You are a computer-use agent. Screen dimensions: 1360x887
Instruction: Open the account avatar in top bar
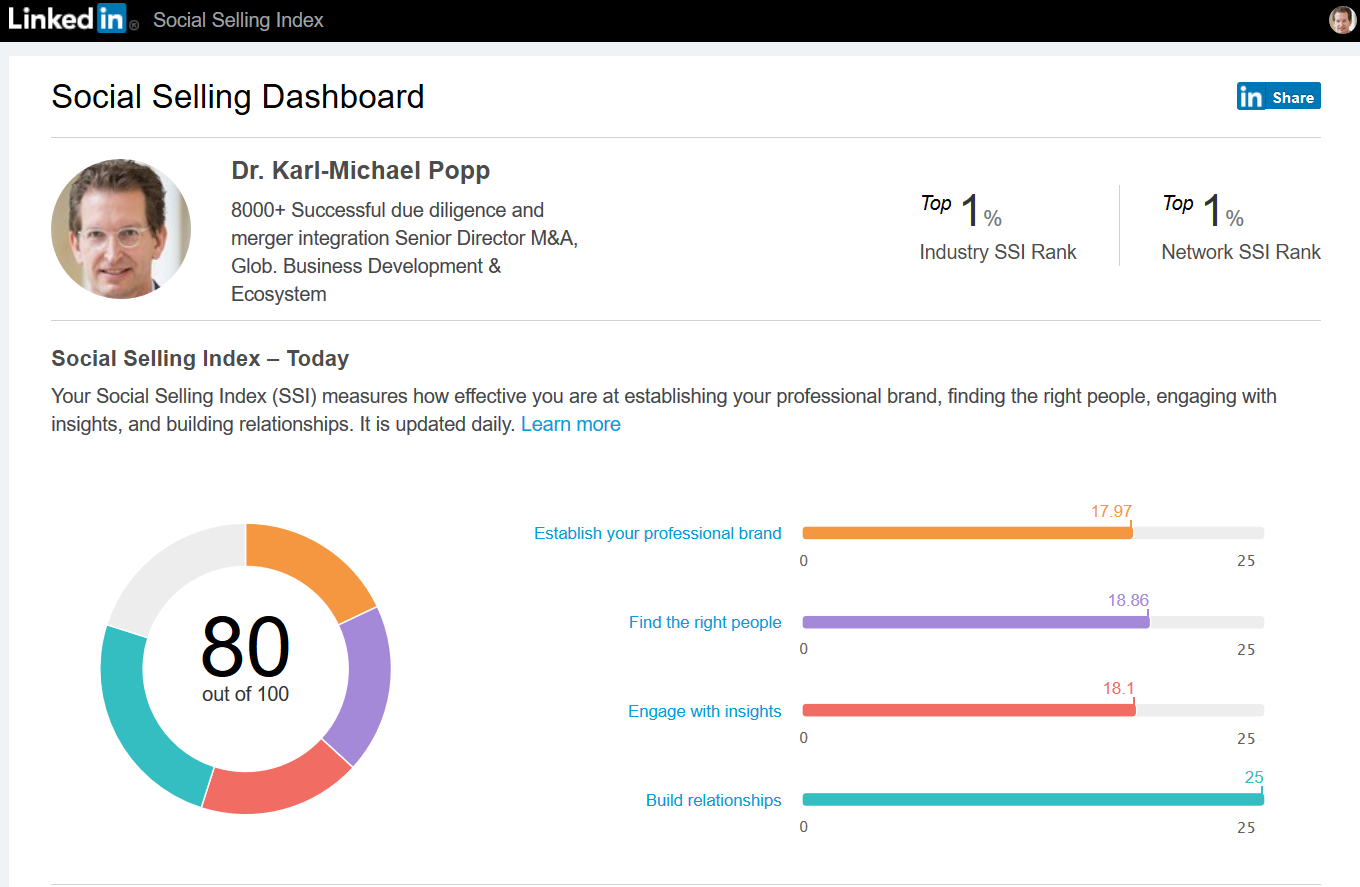1342,20
